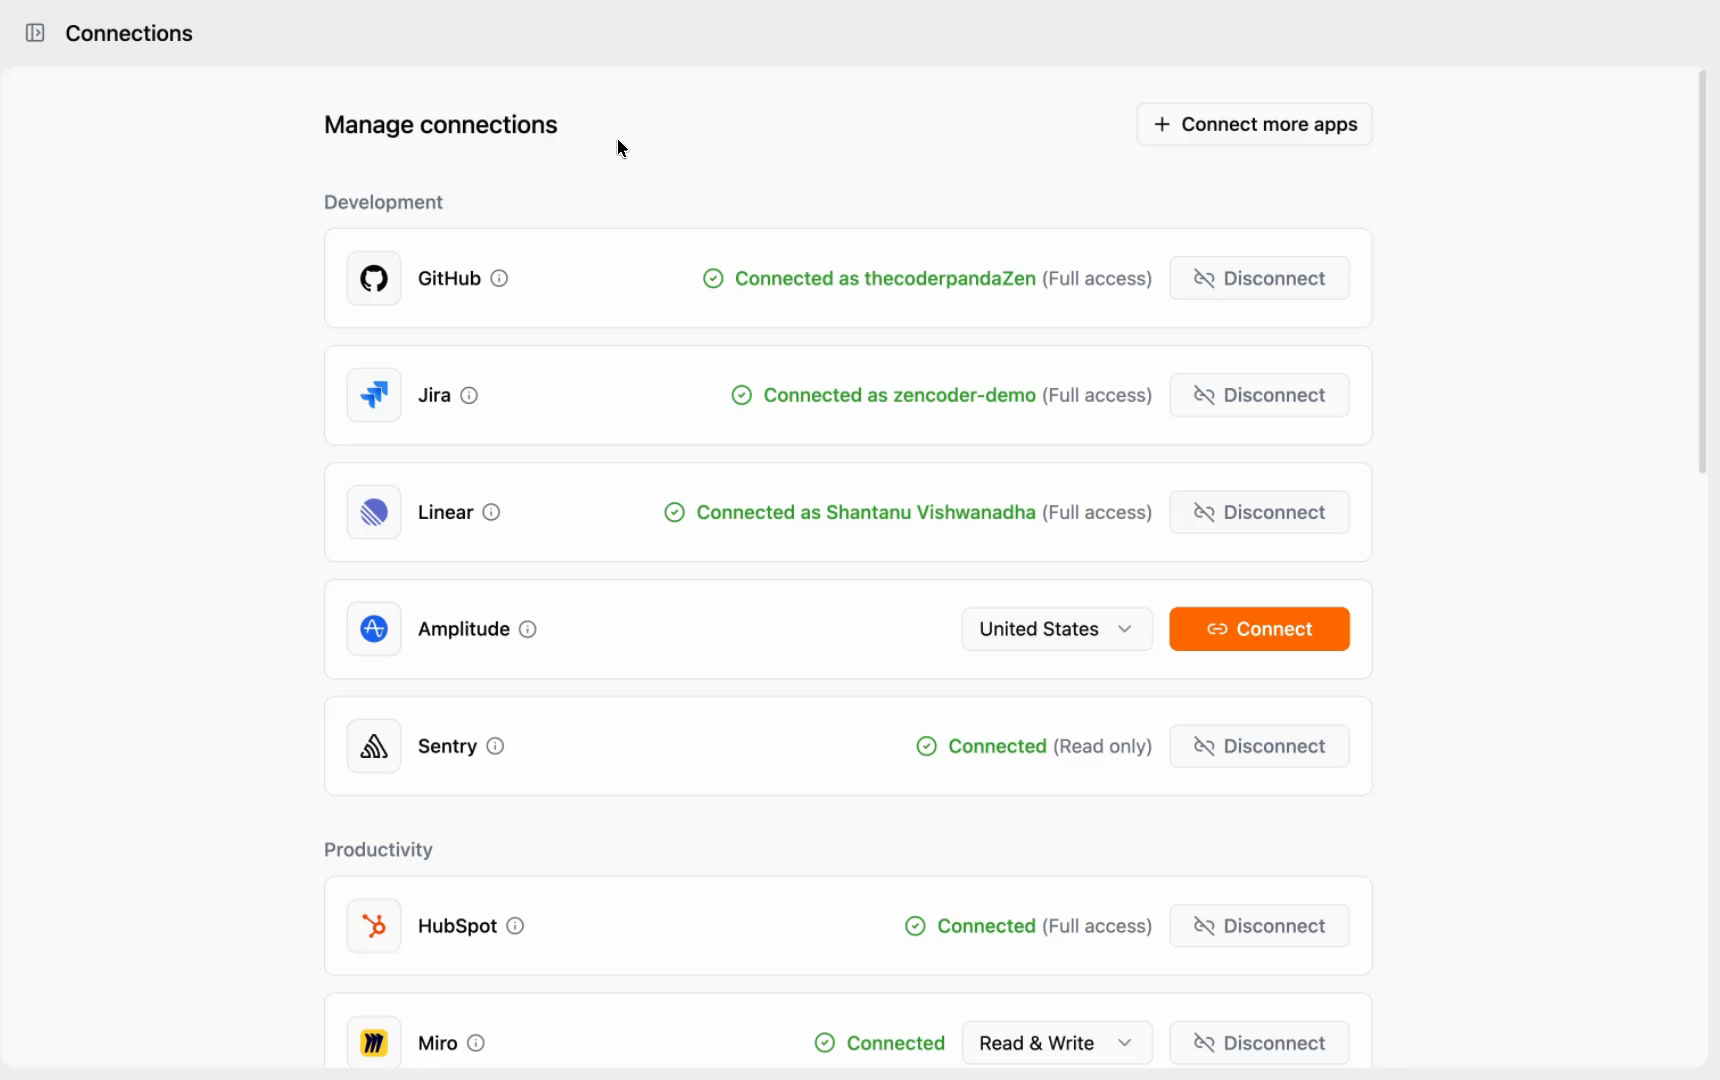Image resolution: width=1720 pixels, height=1080 pixels.
Task: Open Miro's Read & Write permission dropdown
Action: [1057, 1043]
